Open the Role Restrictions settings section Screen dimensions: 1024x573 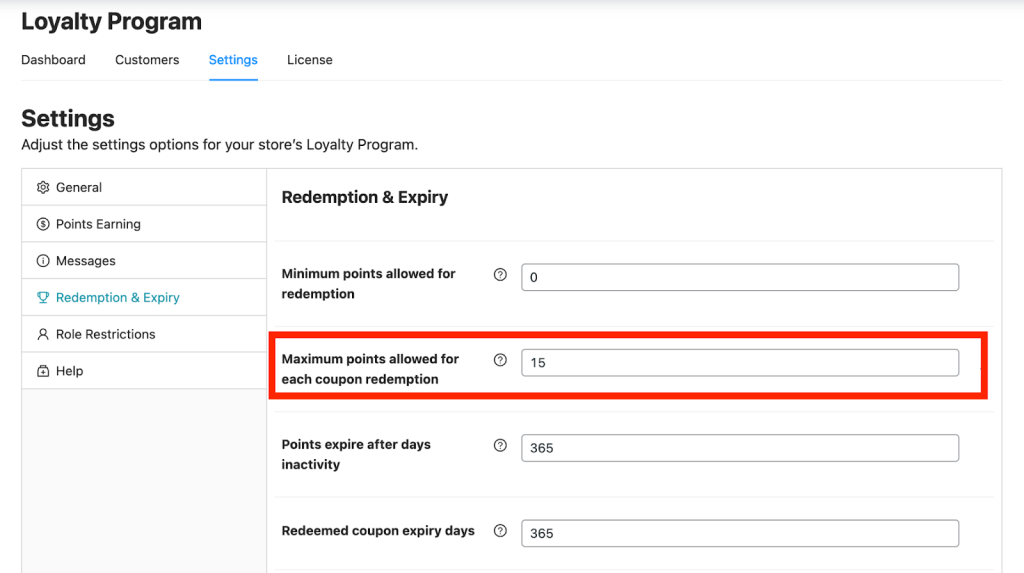tap(105, 334)
